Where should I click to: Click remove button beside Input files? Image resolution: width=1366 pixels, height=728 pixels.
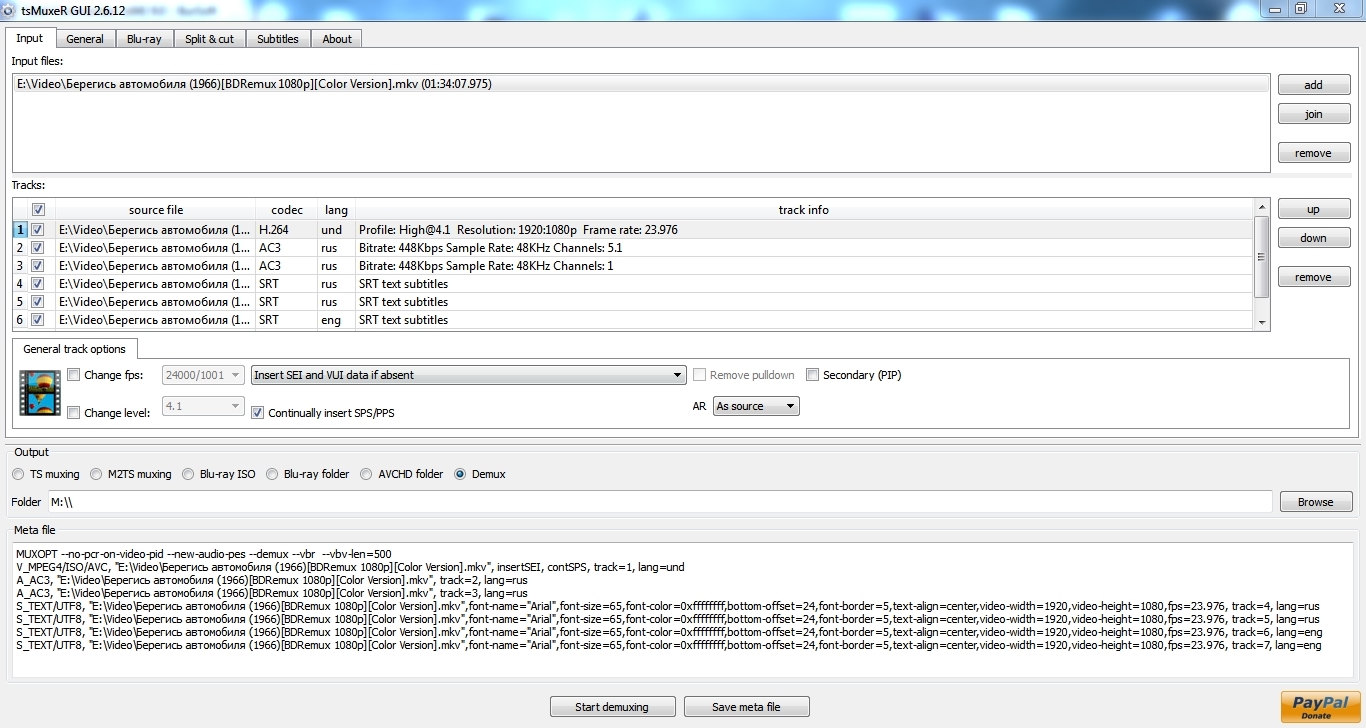click(x=1314, y=153)
